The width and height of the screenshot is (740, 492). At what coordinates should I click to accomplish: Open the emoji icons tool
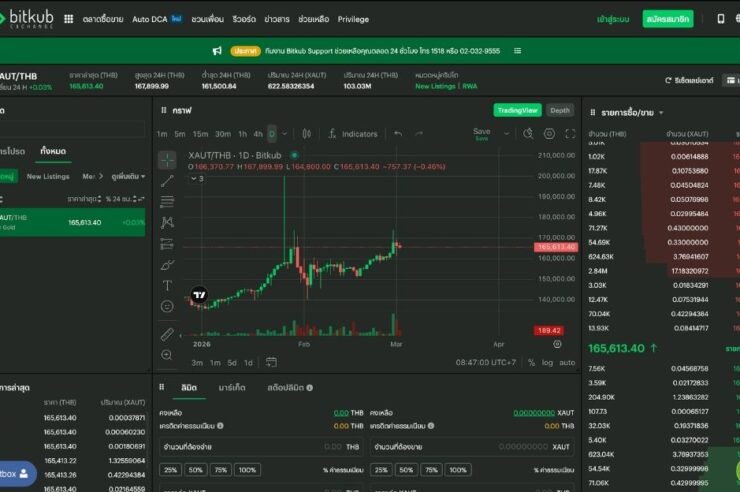coord(167,307)
